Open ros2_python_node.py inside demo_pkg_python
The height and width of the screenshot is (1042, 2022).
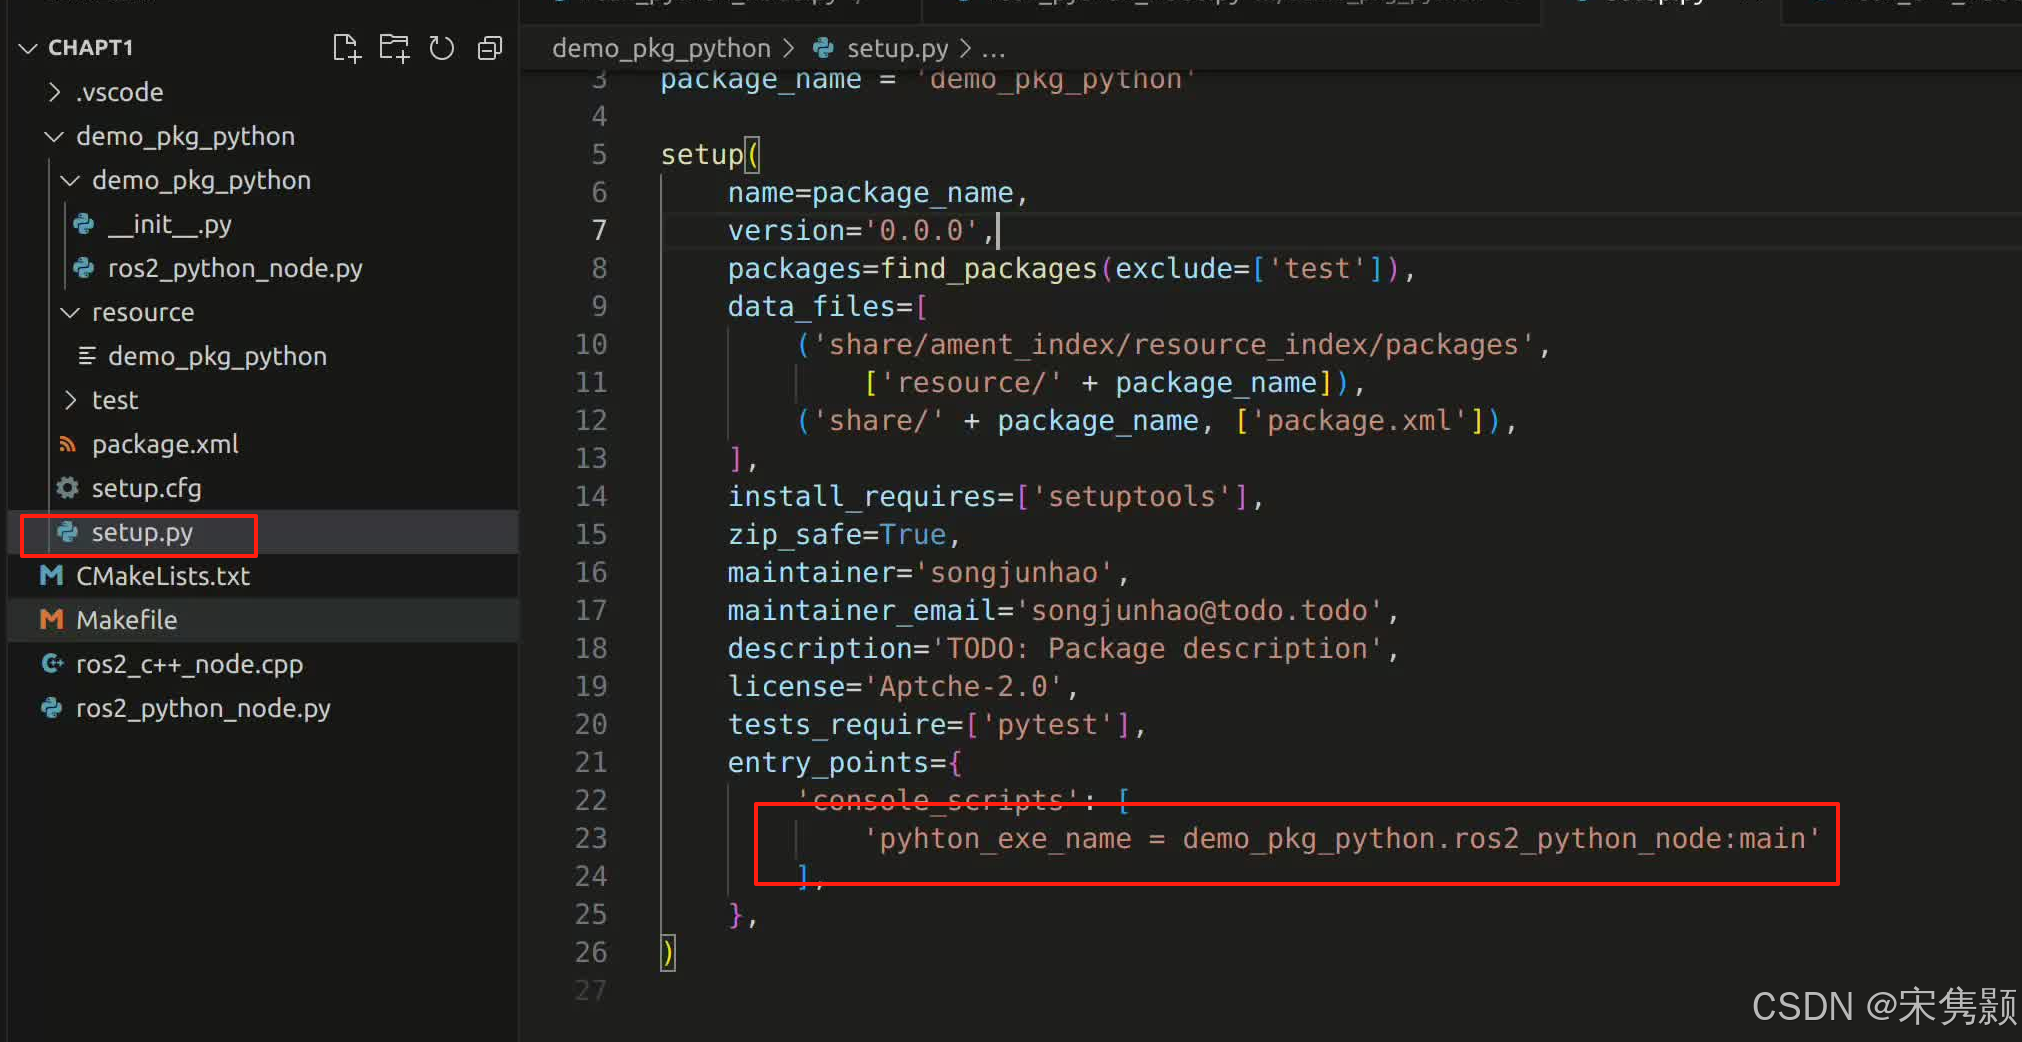235,268
